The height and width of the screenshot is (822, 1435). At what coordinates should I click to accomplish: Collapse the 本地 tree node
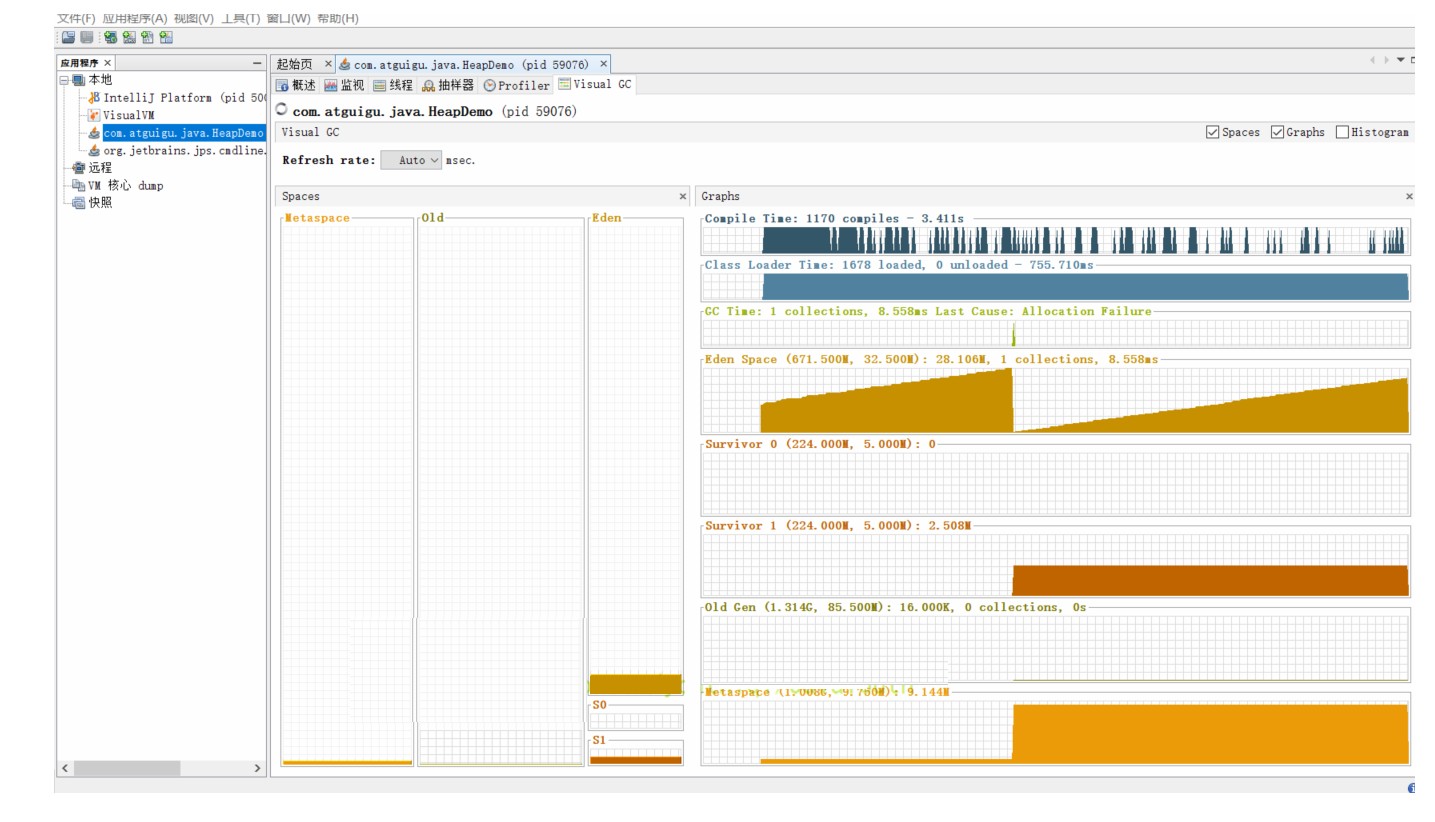tap(64, 80)
